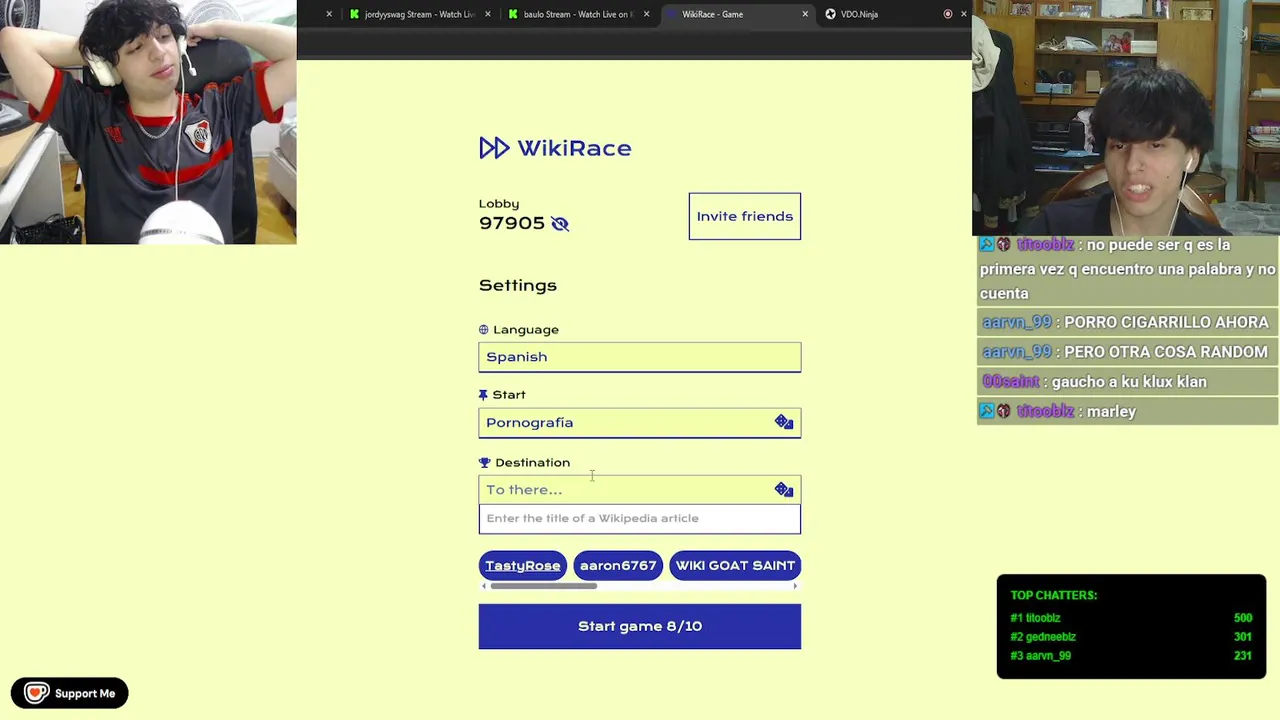The height and width of the screenshot is (720, 1280).
Task: Click the right webcam feed thumbnail
Action: pos(1126,118)
